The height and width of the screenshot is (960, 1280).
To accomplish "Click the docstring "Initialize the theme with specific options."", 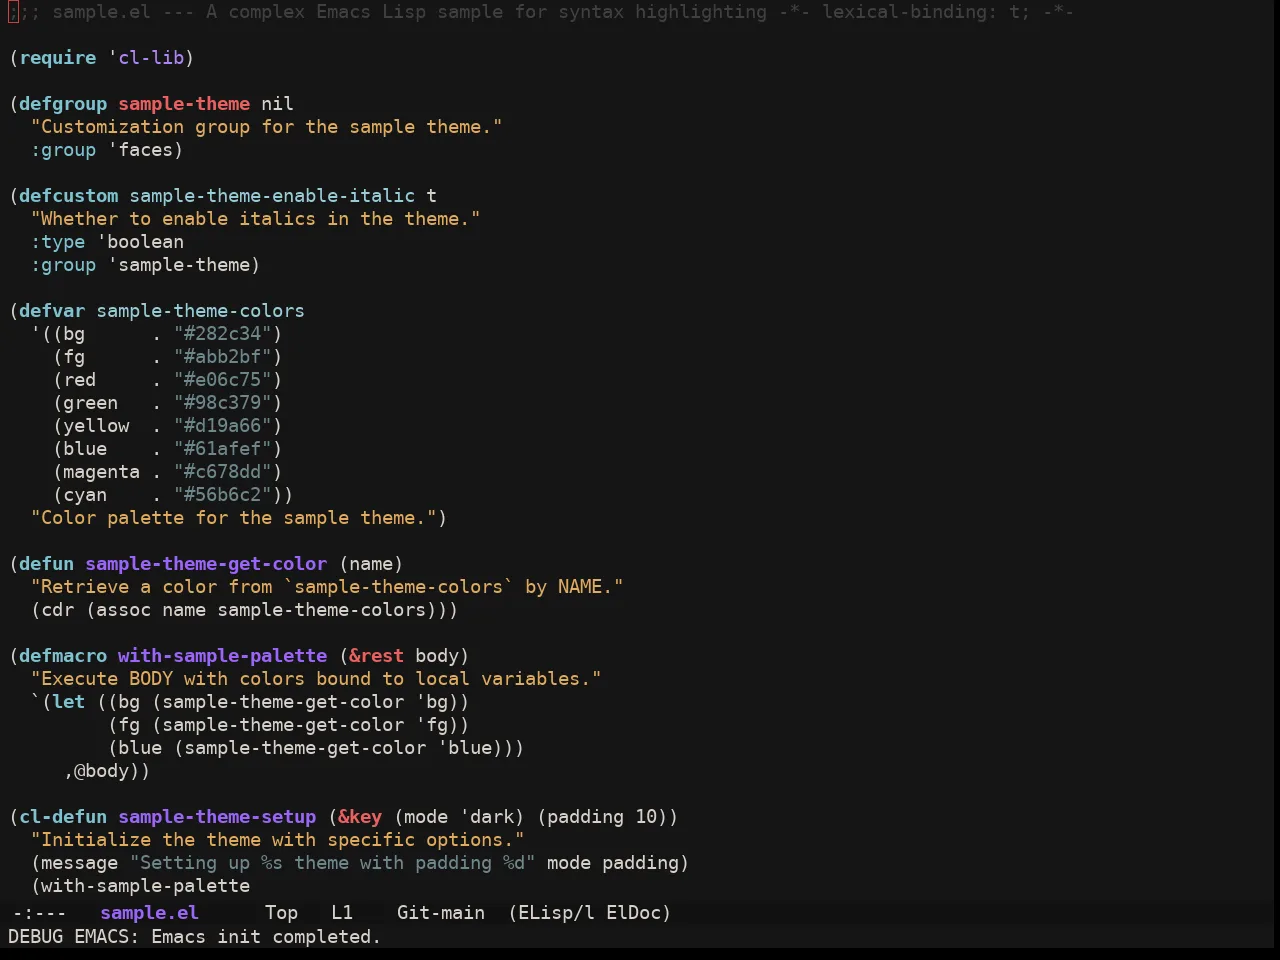I will [277, 840].
